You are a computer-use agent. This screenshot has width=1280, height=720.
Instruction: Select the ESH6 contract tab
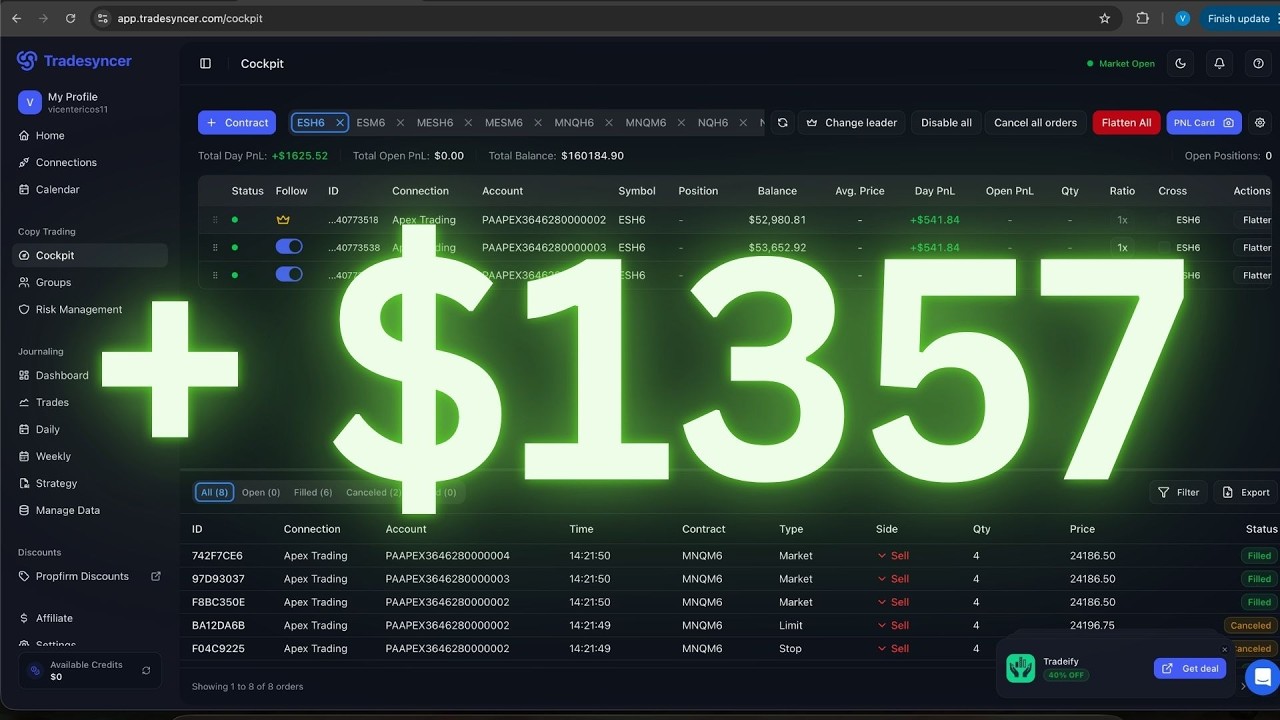click(311, 123)
